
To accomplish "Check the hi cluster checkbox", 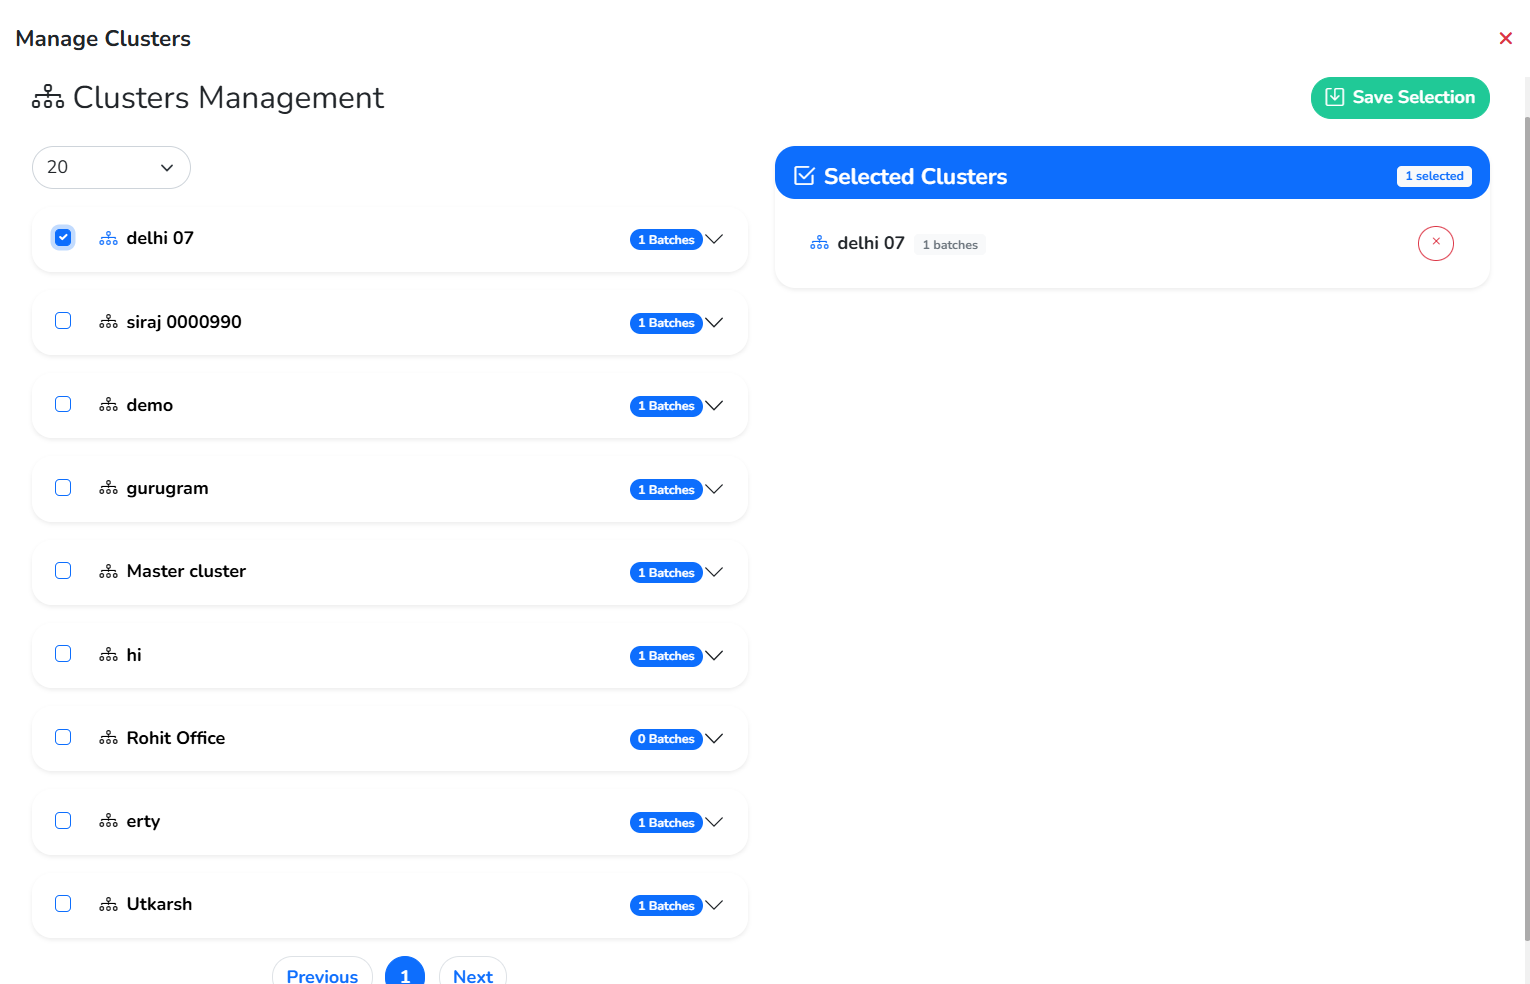I will click(x=63, y=654).
